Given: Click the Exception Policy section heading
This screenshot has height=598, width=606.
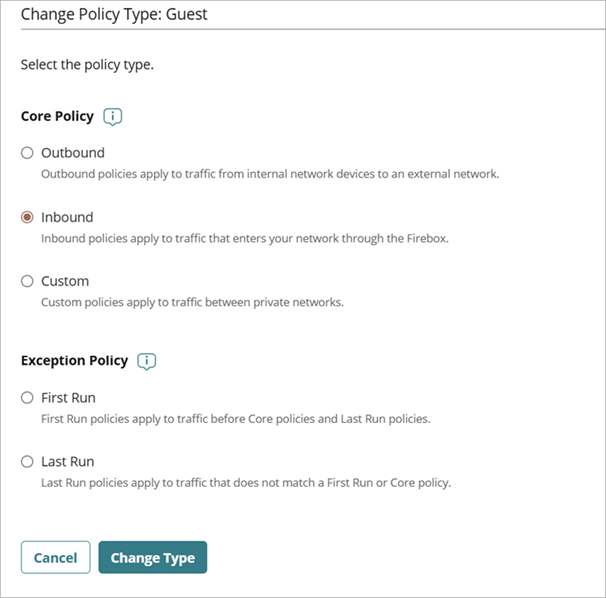Looking at the screenshot, I should [74, 361].
